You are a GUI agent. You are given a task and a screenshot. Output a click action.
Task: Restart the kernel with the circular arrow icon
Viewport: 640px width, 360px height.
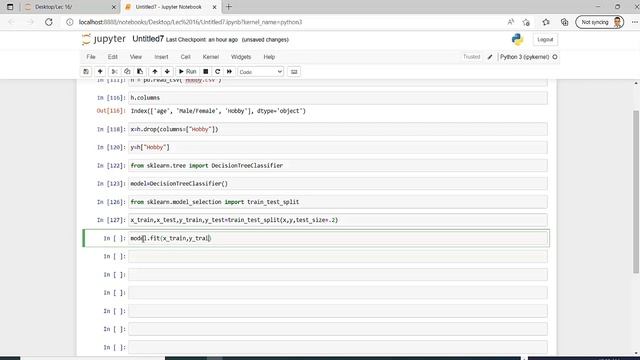click(x=218, y=71)
